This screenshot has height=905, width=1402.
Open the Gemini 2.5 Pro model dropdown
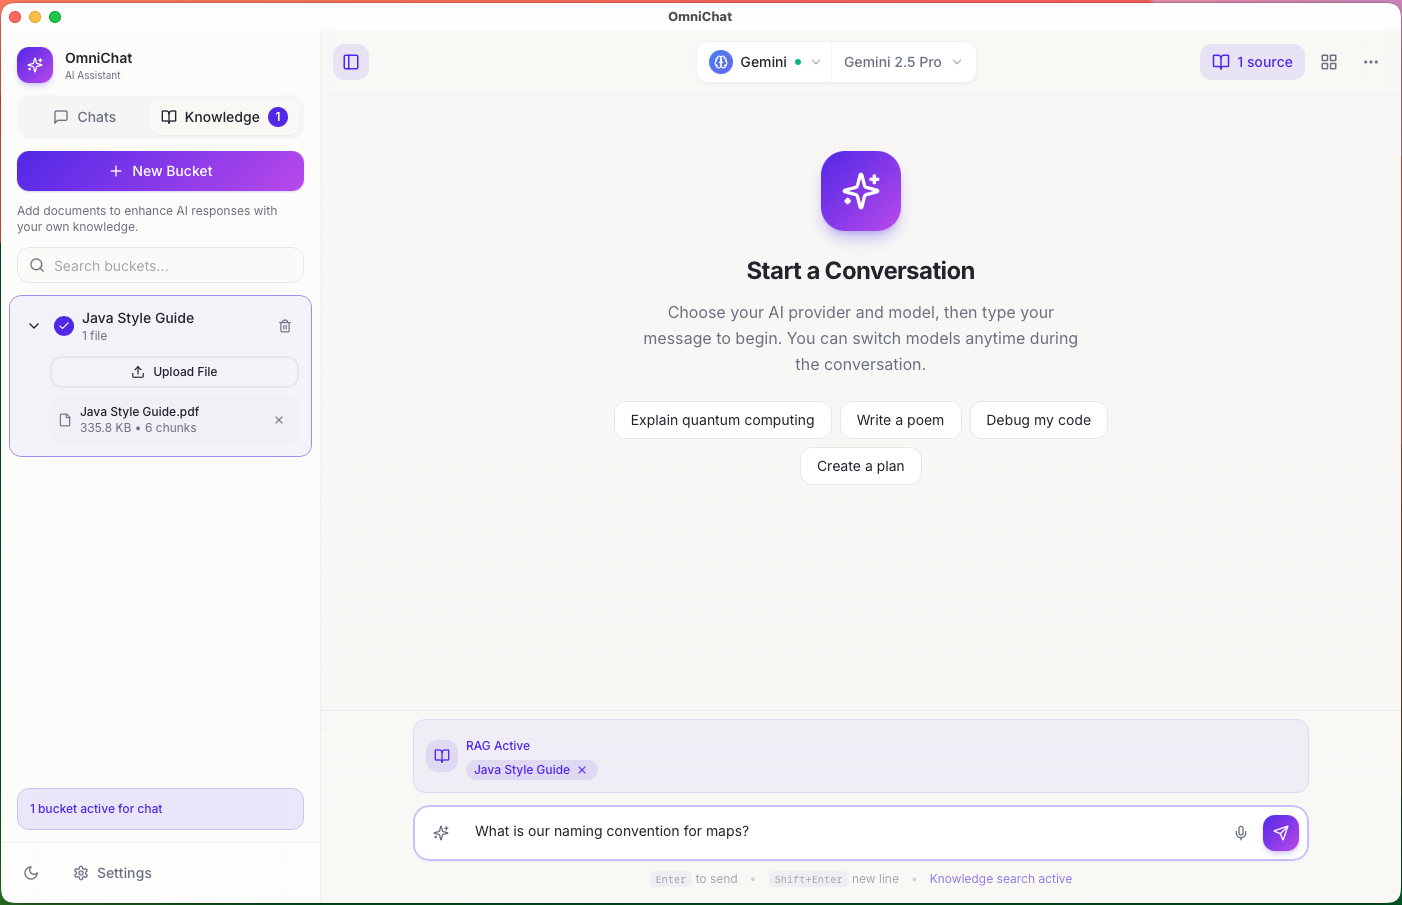[x=903, y=62]
